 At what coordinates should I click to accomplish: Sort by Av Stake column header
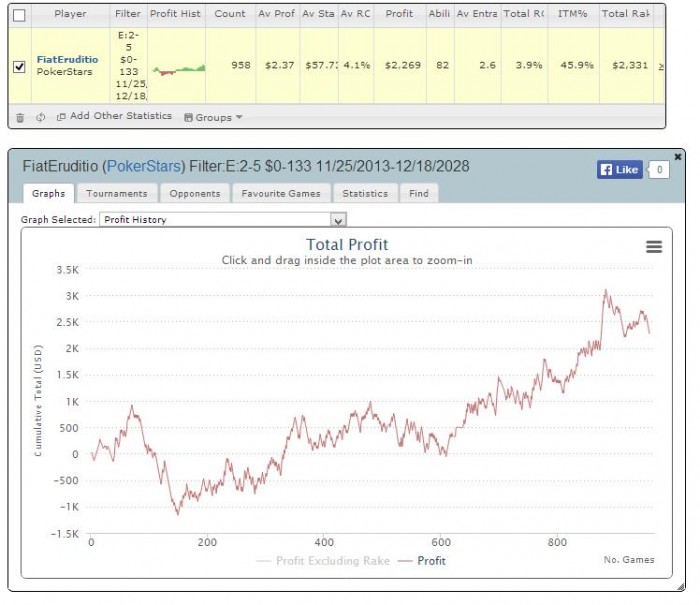(319, 14)
